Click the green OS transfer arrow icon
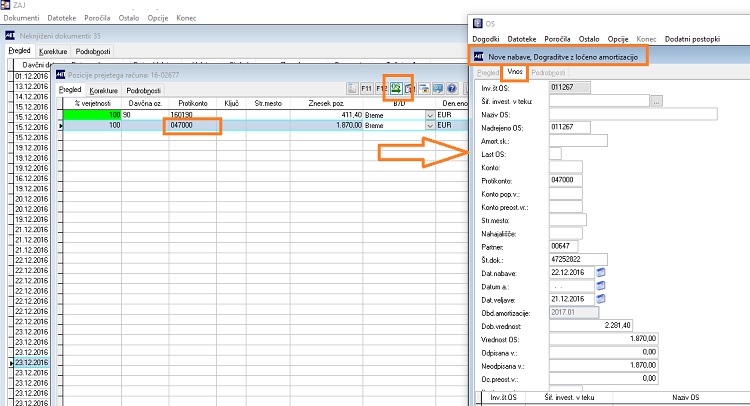The image size is (750, 406). [396, 88]
